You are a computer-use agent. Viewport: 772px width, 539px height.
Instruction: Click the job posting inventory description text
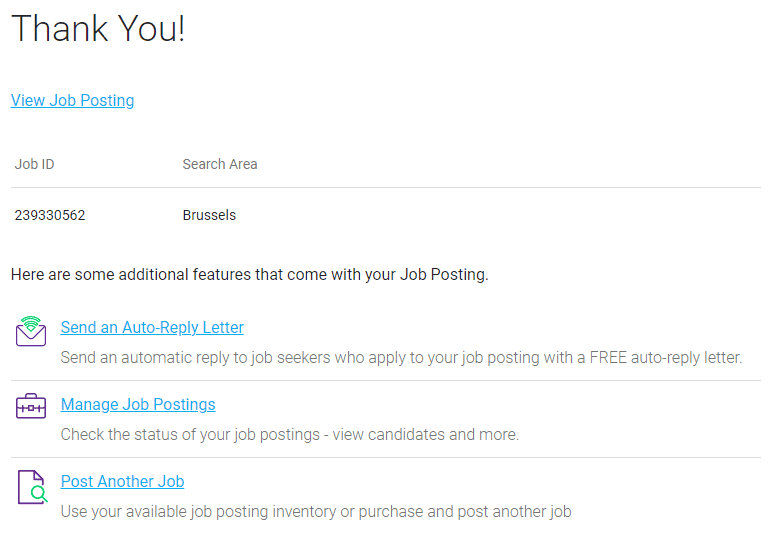[316, 511]
